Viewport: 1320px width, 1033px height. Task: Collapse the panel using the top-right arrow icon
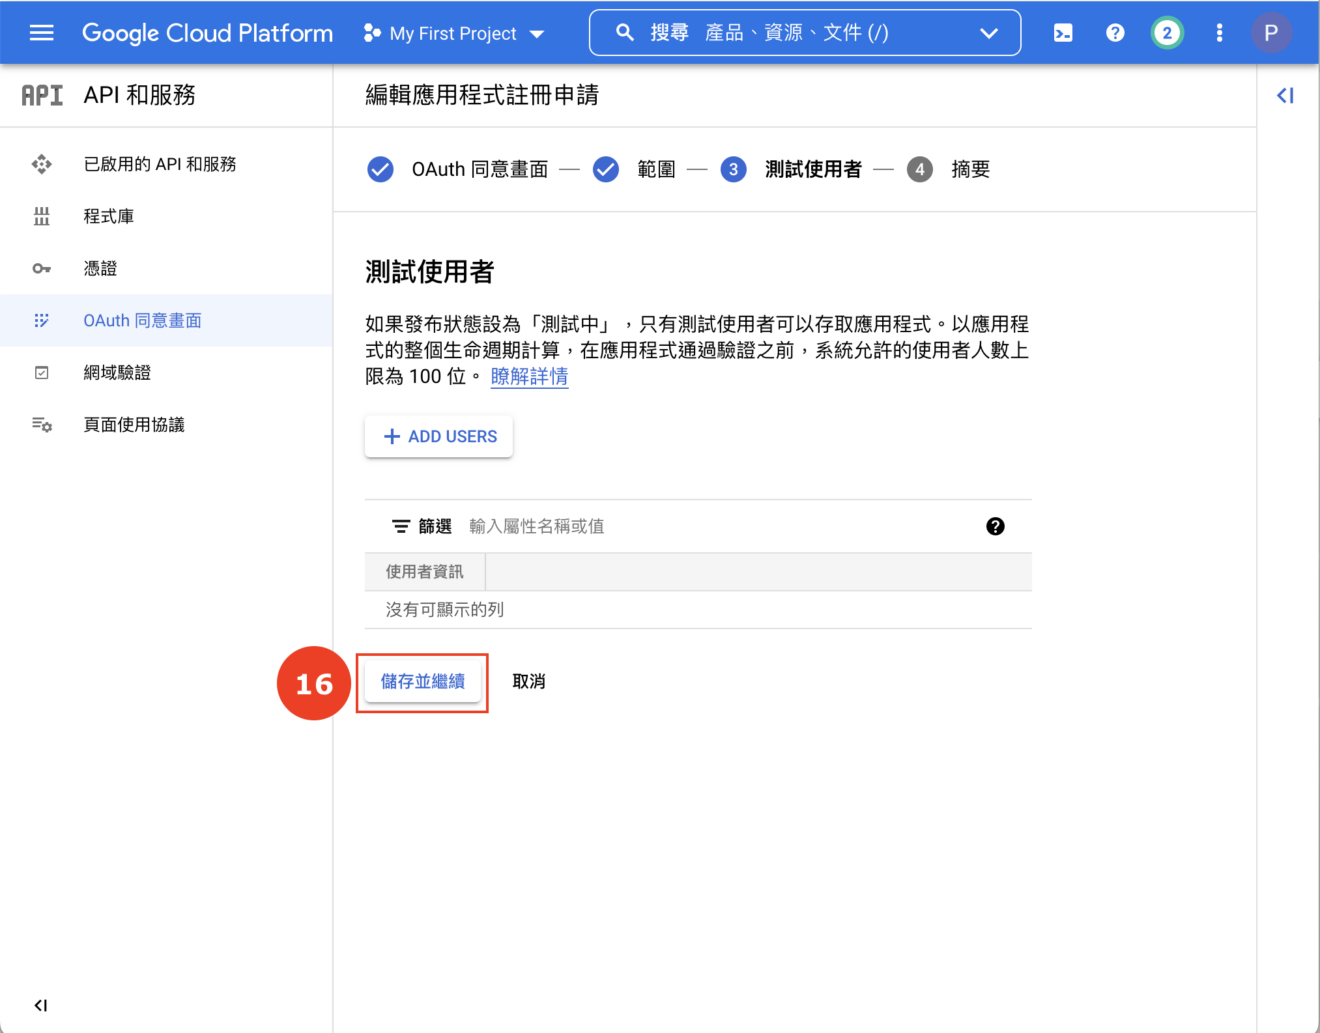point(1285,95)
